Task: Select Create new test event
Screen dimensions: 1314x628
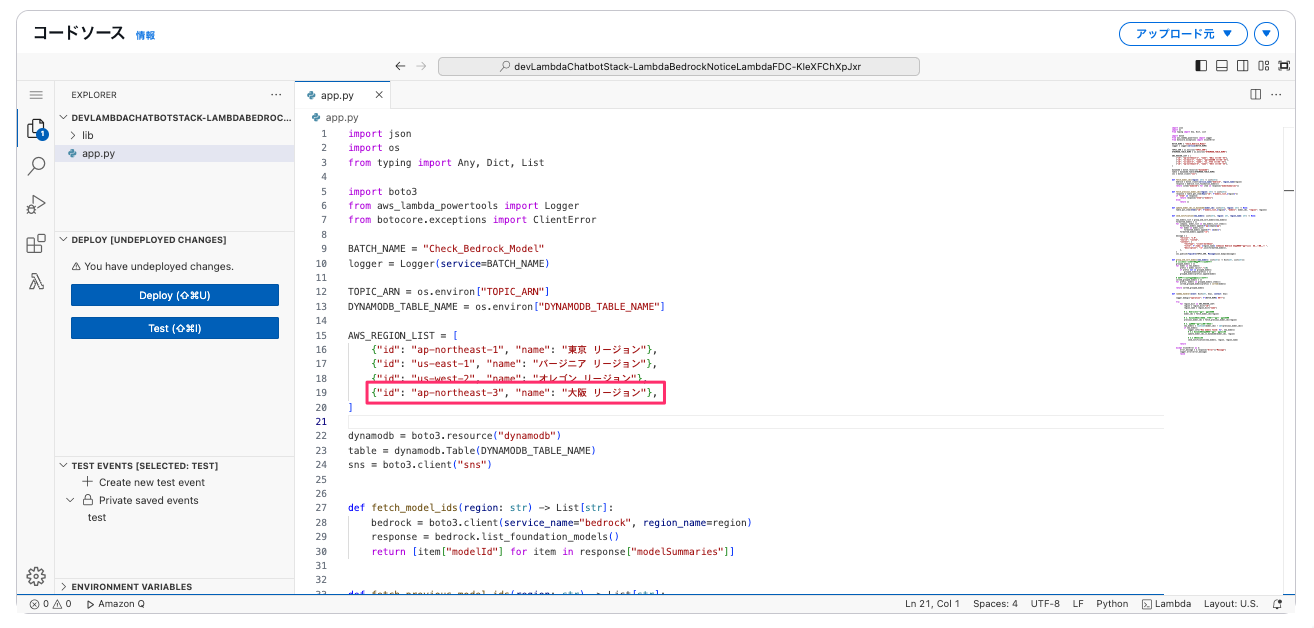Action: click(x=175, y=482)
